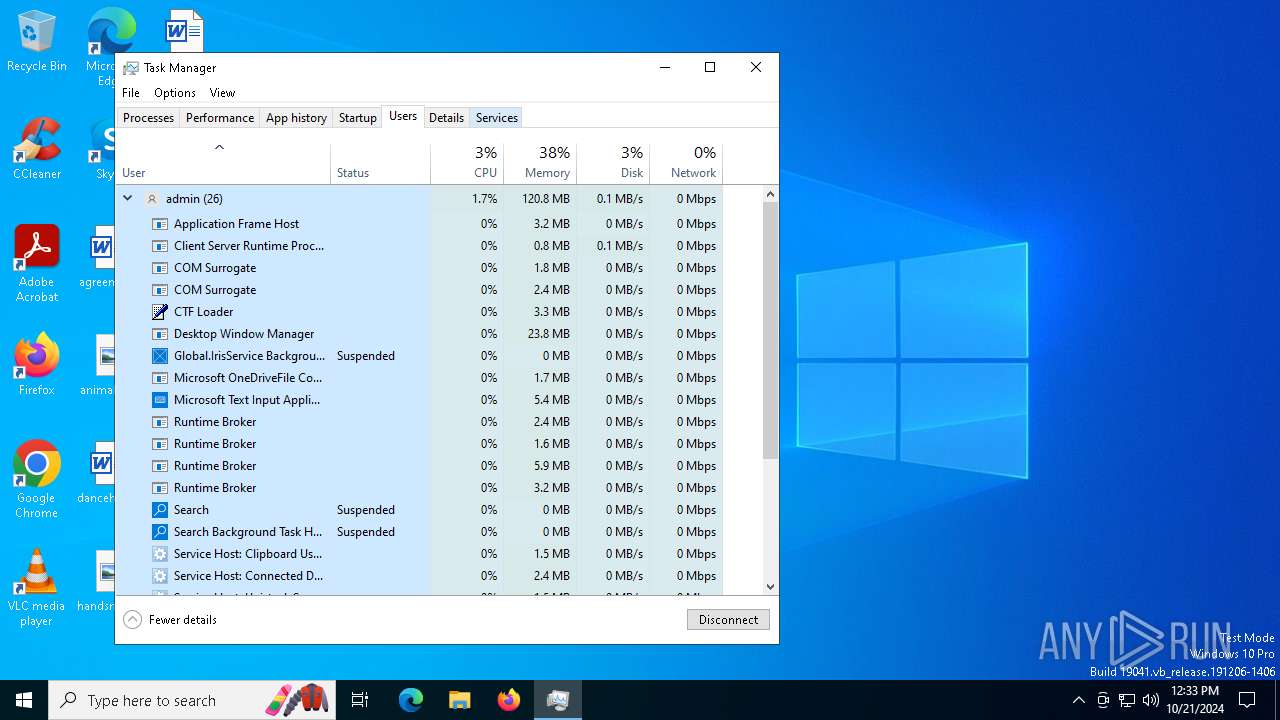Click the Microsoft Text Input Application icon
The width and height of the screenshot is (1280, 720).
(159, 400)
